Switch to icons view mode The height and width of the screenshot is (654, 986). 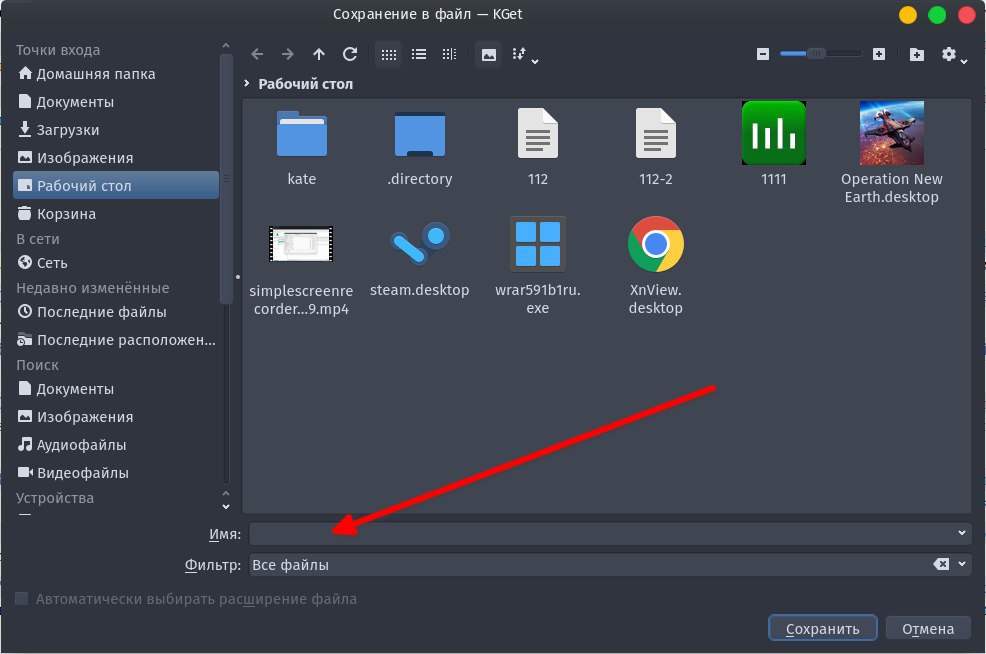tap(389, 55)
